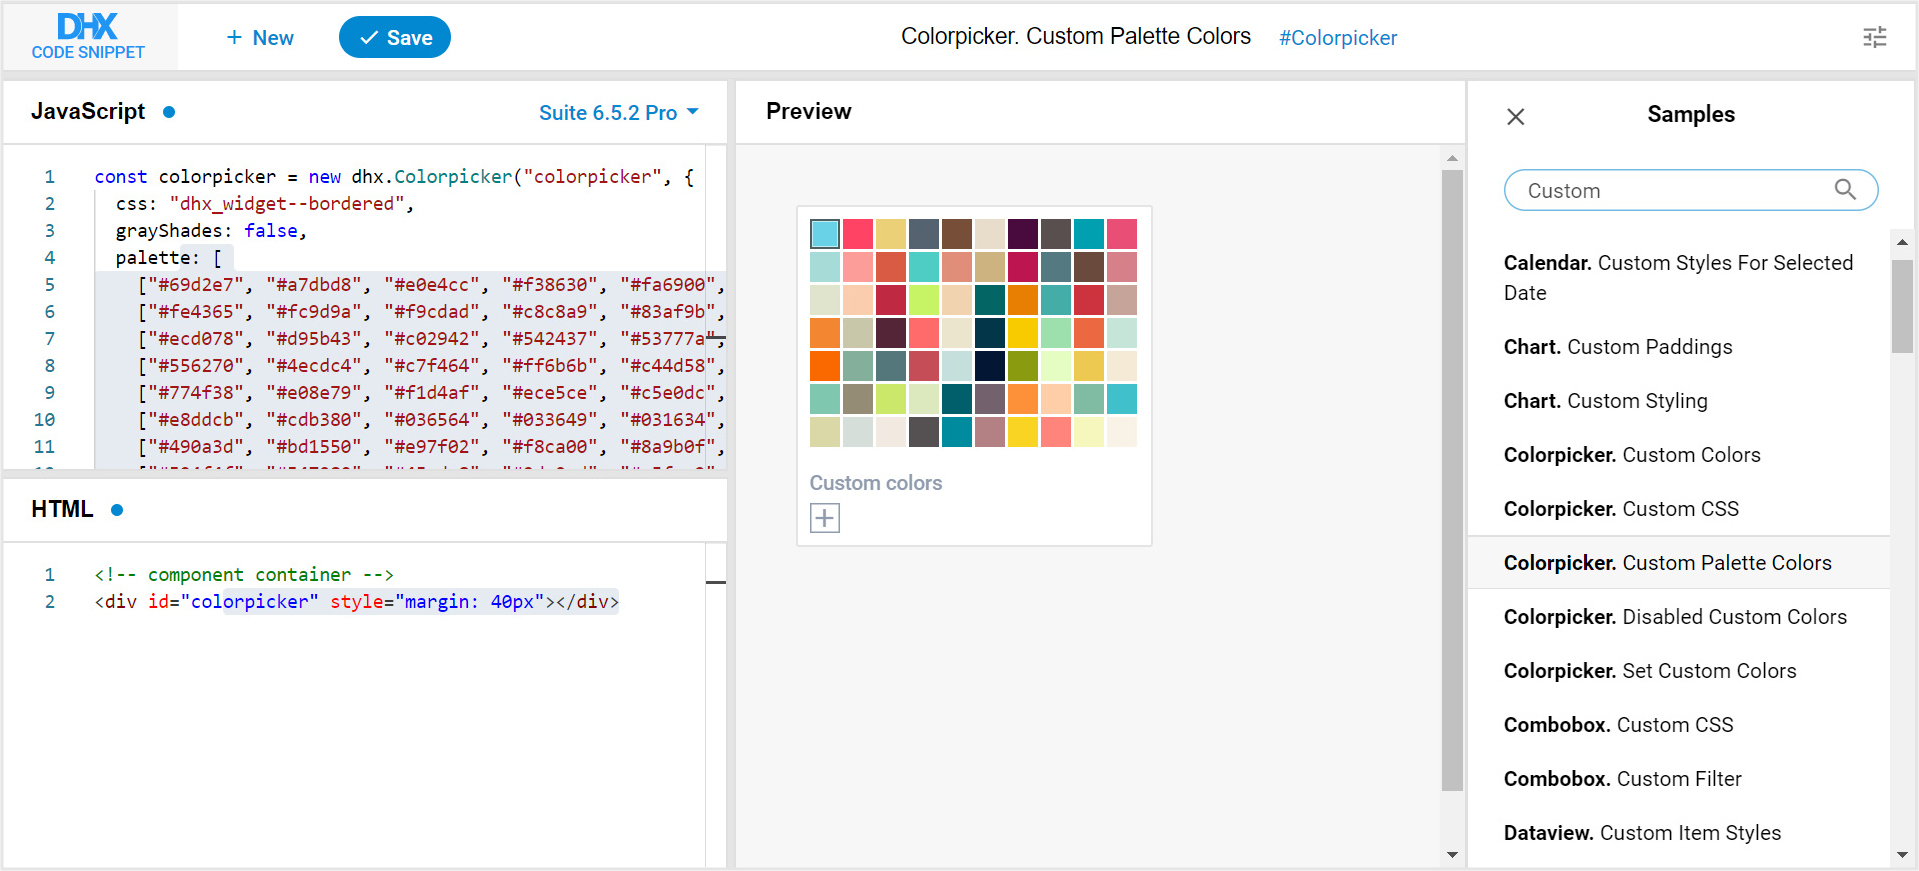Save the current snippet

(x=395, y=38)
